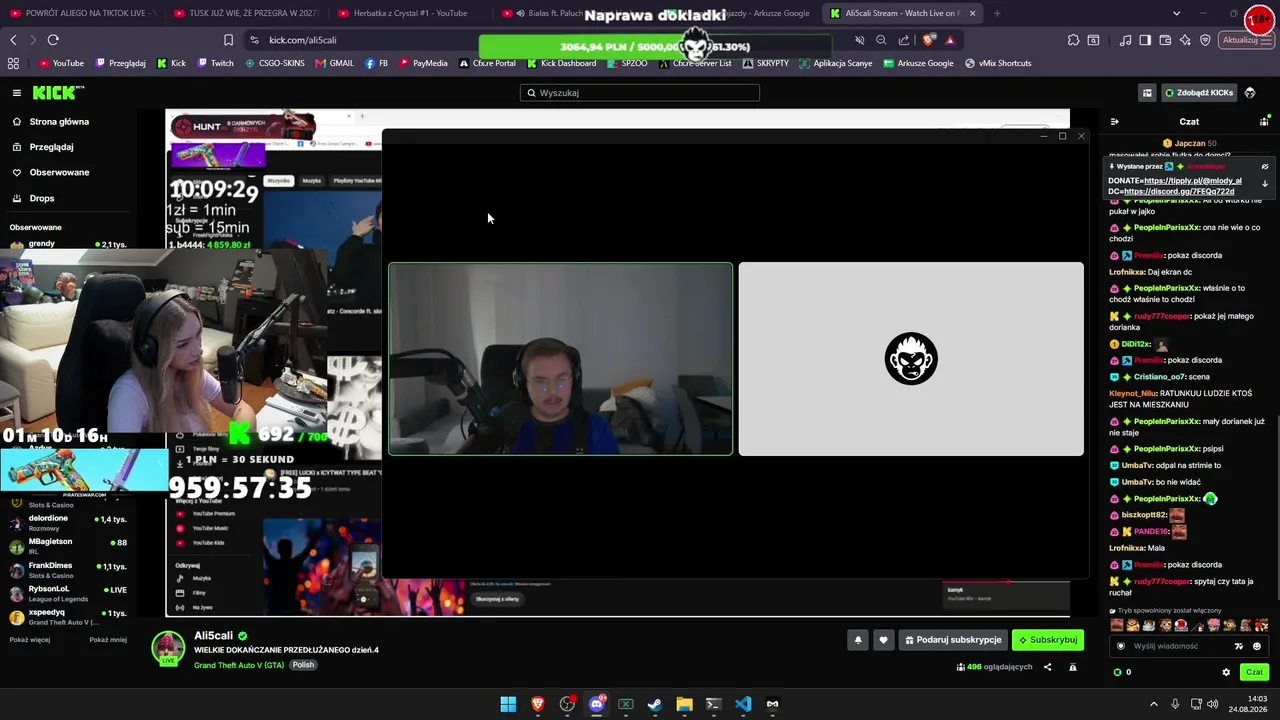Send message with green Czat button
The image size is (1280, 720).
click(1254, 672)
